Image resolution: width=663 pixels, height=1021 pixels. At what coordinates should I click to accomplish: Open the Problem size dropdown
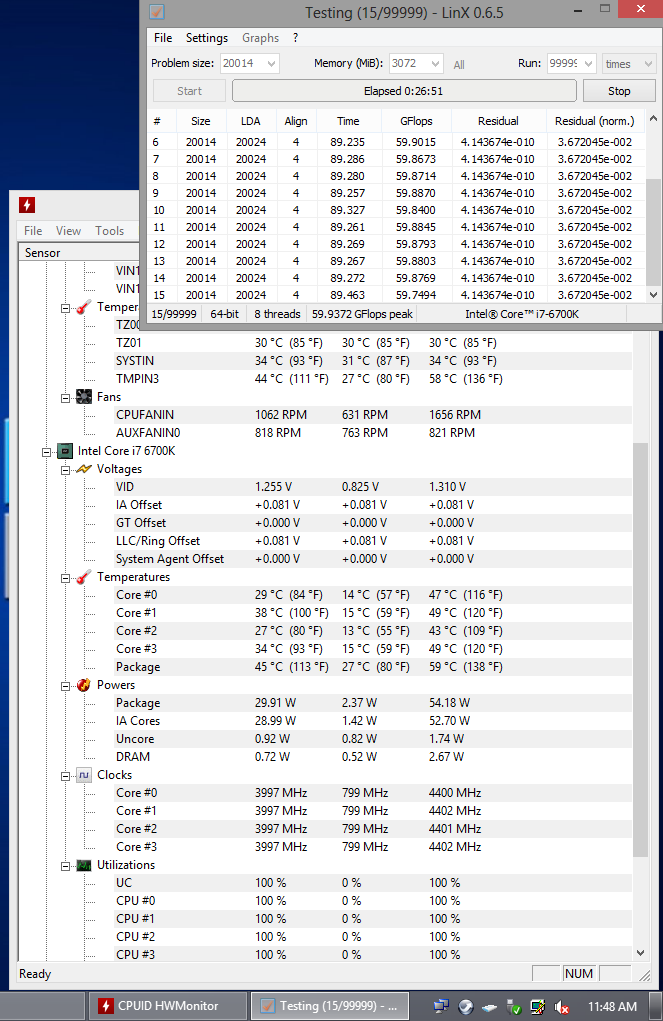click(272, 64)
